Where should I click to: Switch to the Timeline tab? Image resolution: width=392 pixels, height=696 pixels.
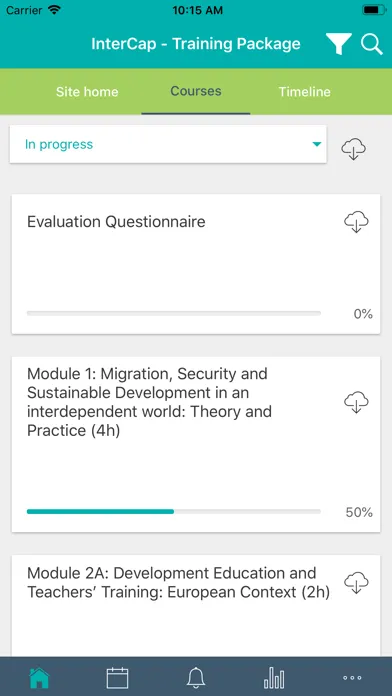click(305, 92)
